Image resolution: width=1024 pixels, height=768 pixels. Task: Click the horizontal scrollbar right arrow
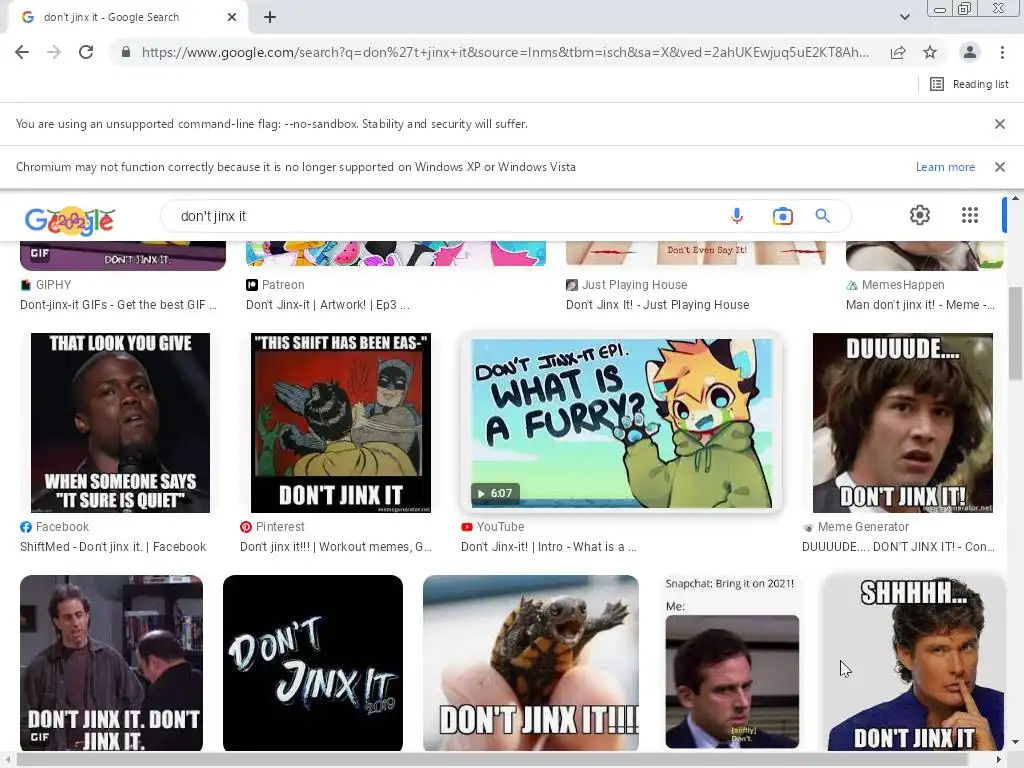coord(999,760)
